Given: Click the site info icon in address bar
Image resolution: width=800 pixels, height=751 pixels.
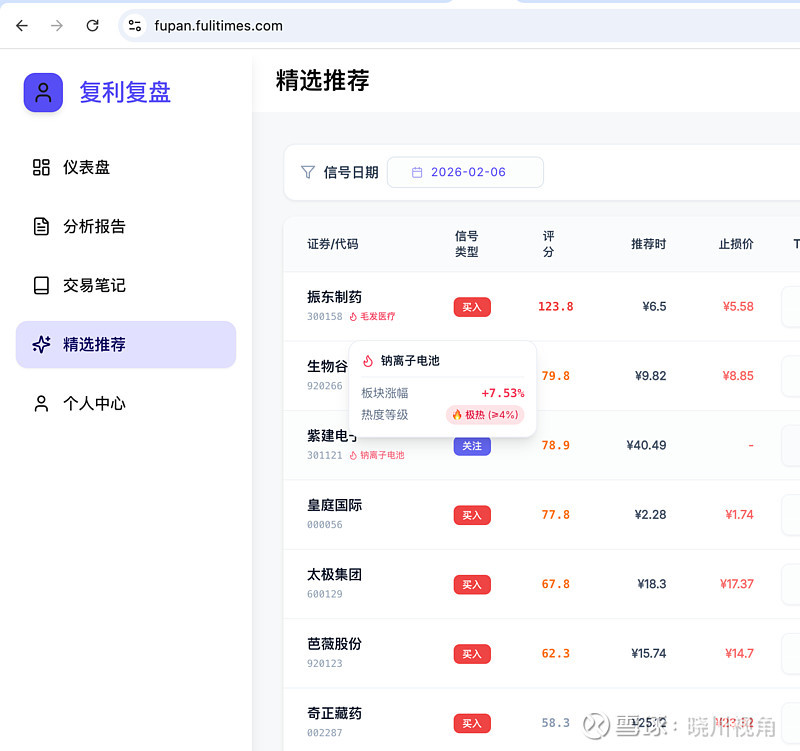Looking at the screenshot, I should pos(135,26).
